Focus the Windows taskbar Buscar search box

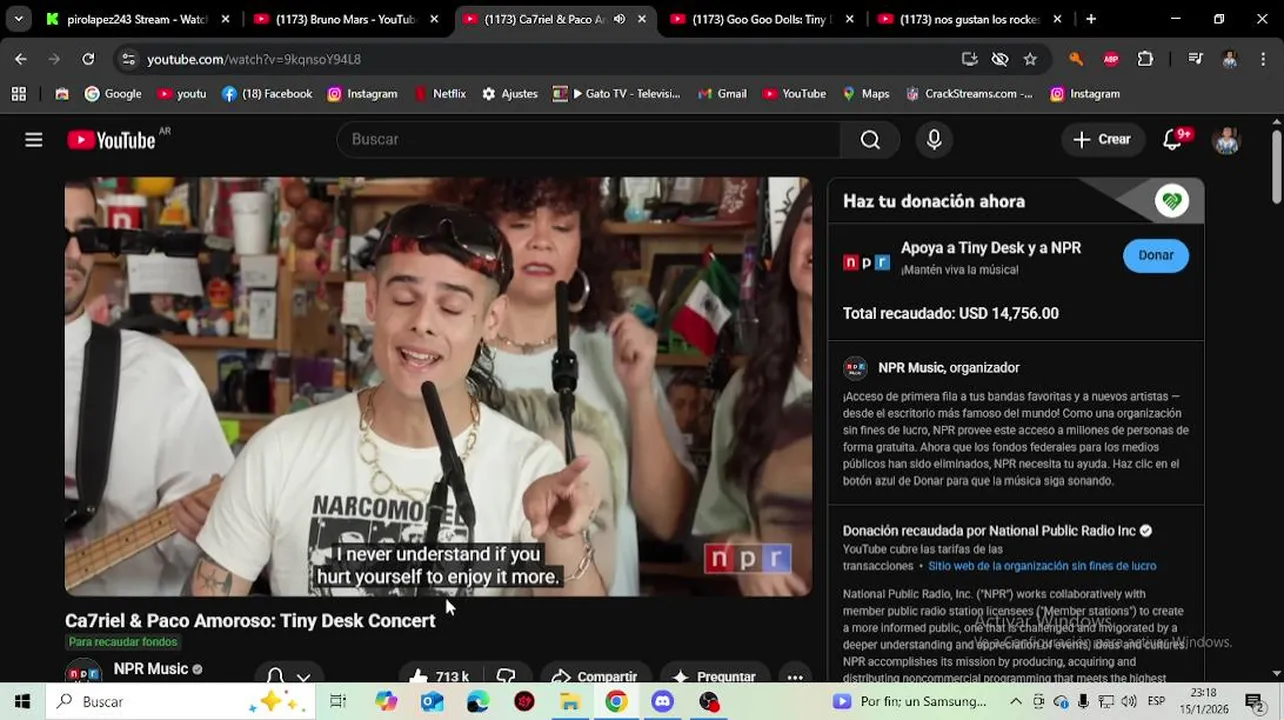180,702
